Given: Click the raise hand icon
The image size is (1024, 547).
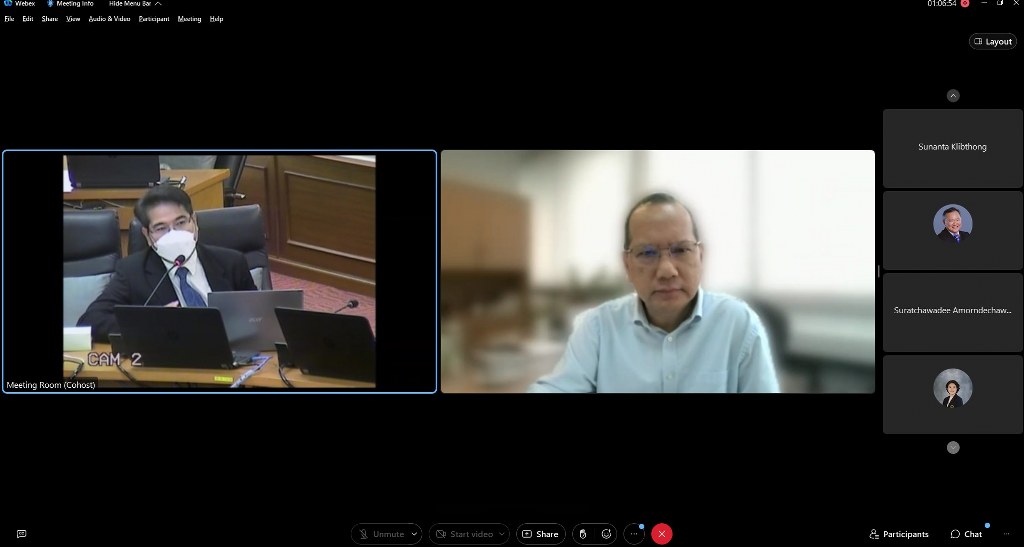Looking at the screenshot, I should [583, 534].
